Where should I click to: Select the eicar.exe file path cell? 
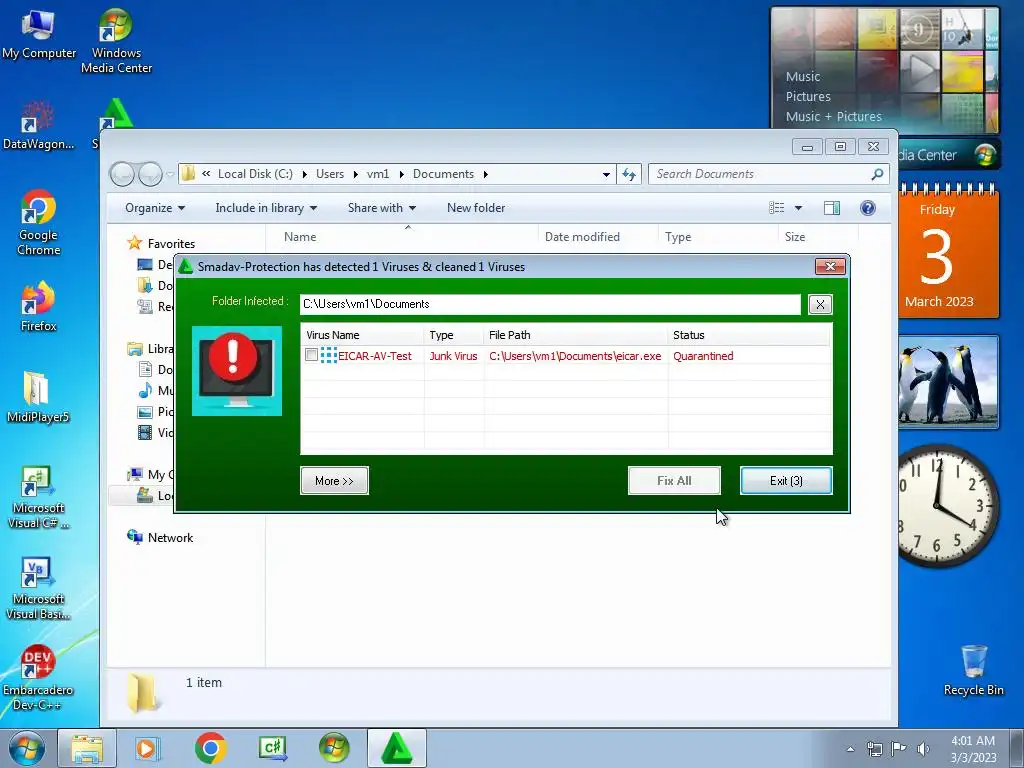tap(575, 356)
